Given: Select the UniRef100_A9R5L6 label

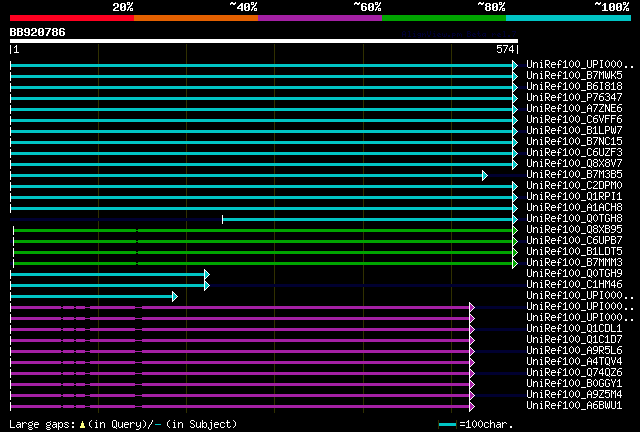Looking at the screenshot, I should tap(574, 351).
